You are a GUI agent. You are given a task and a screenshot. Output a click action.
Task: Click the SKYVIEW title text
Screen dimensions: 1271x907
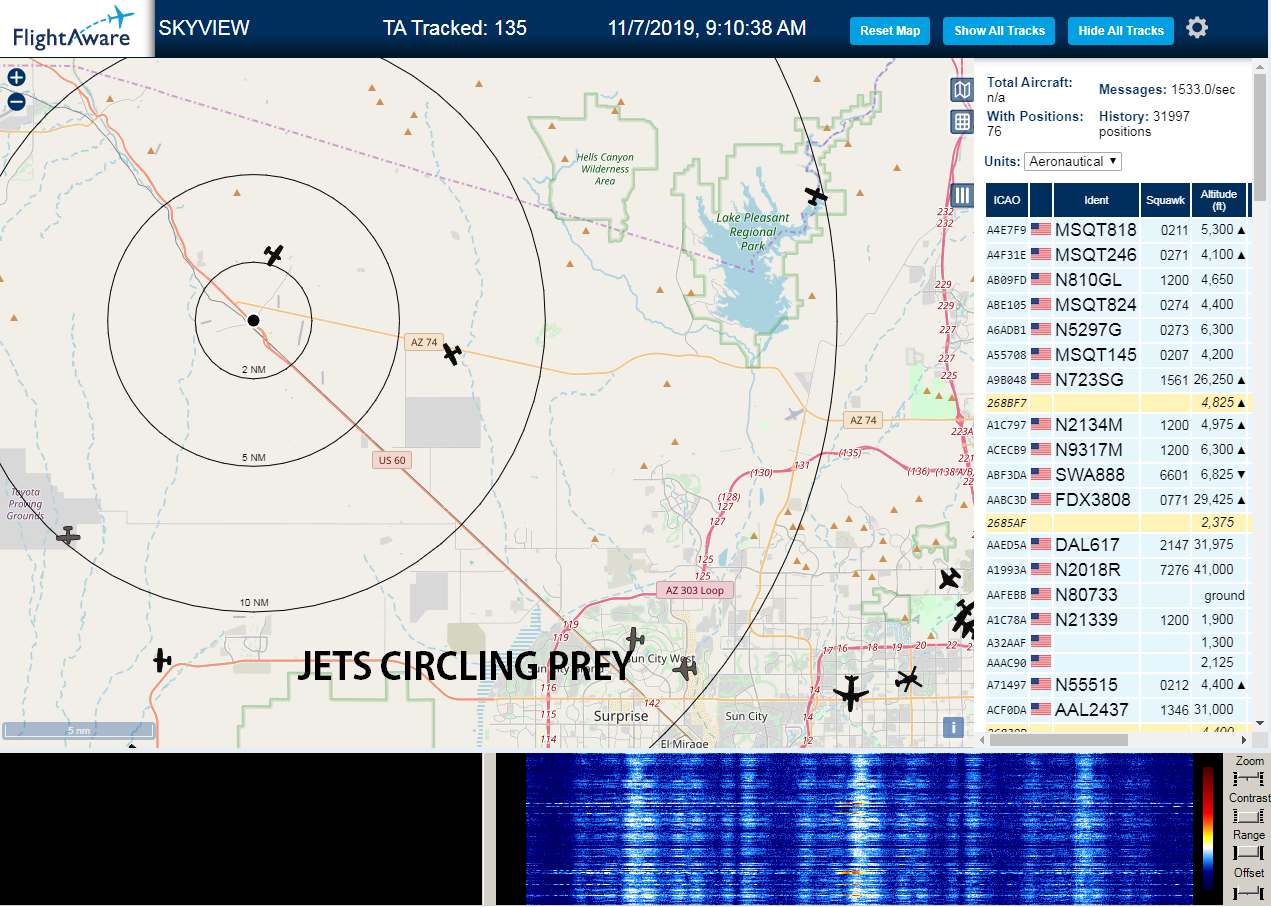point(204,28)
